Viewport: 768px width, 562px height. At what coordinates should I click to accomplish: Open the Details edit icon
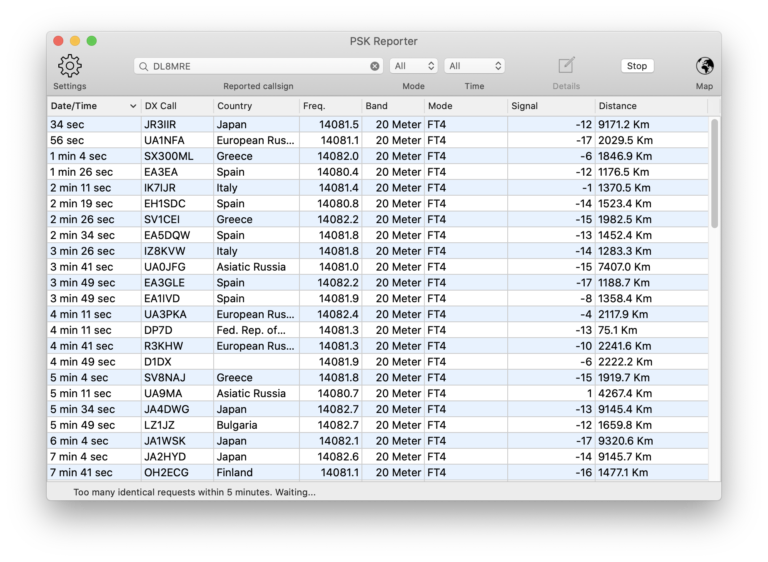tap(566, 66)
